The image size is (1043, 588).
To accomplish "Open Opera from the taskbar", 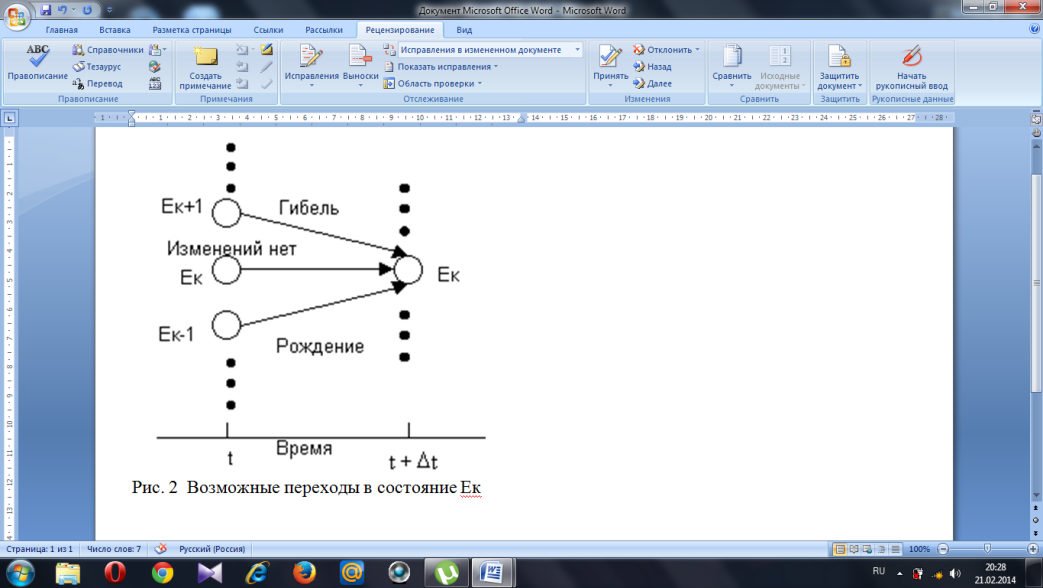I will pyautogui.click(x=115, y=573).
